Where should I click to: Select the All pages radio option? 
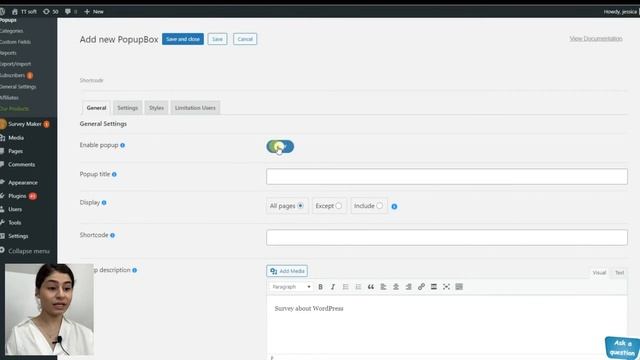300,206
